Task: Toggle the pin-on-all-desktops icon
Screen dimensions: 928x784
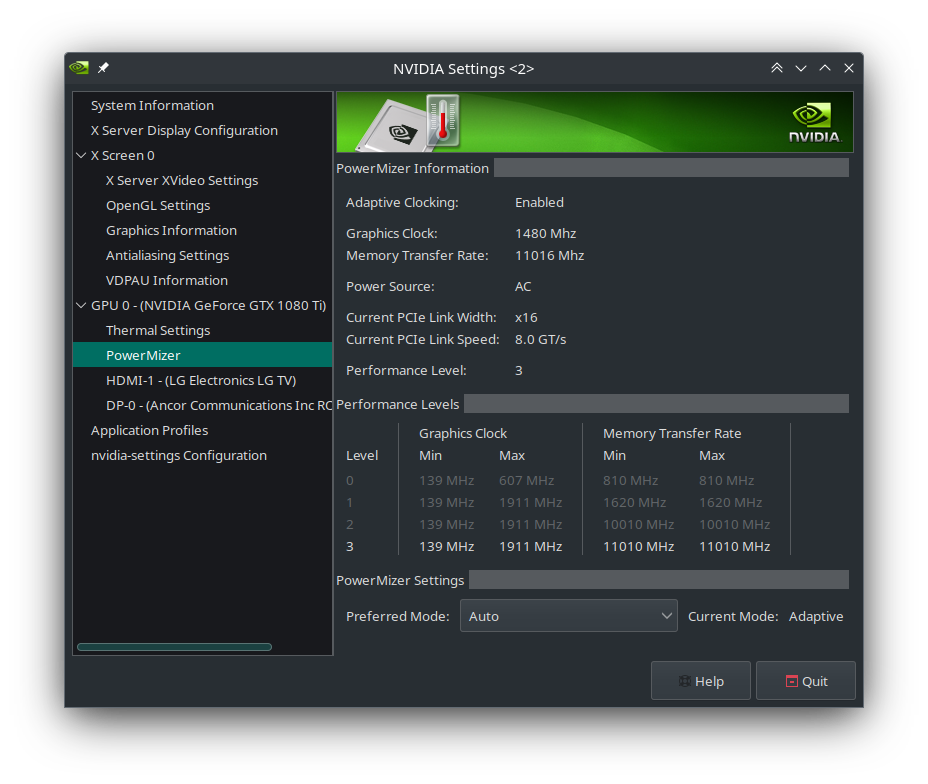Action: [103, 68]
